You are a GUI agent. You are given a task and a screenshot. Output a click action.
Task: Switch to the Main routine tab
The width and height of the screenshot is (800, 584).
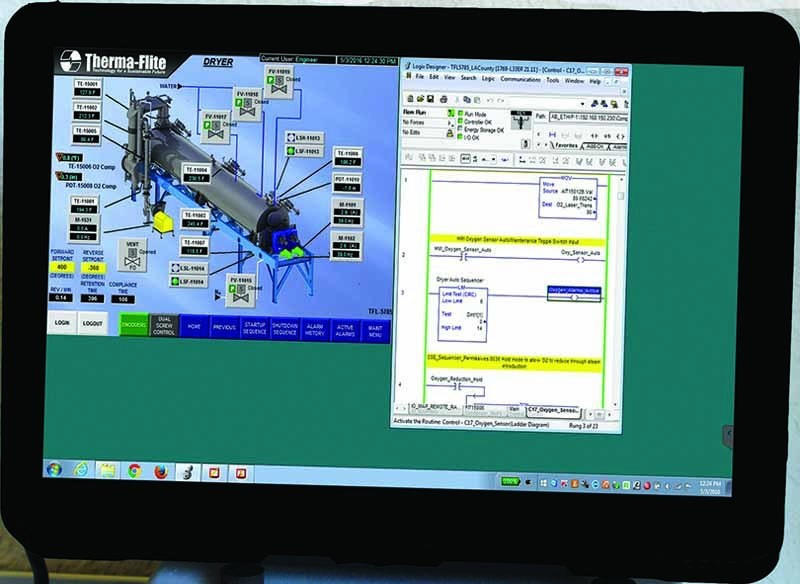pos(514,408)
